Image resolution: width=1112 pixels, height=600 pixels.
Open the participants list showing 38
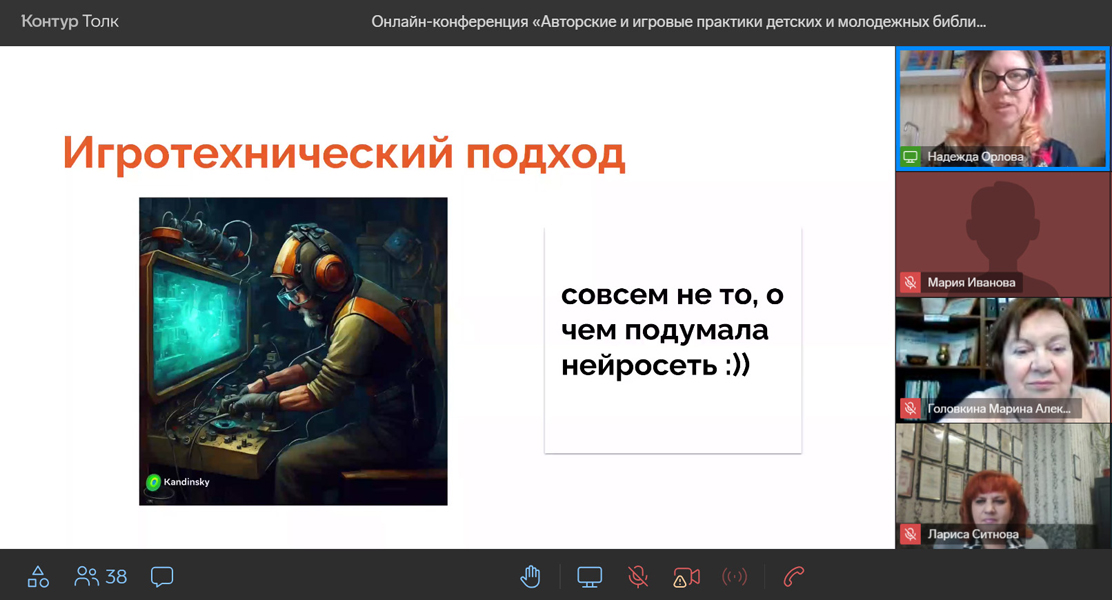point(101,576)
